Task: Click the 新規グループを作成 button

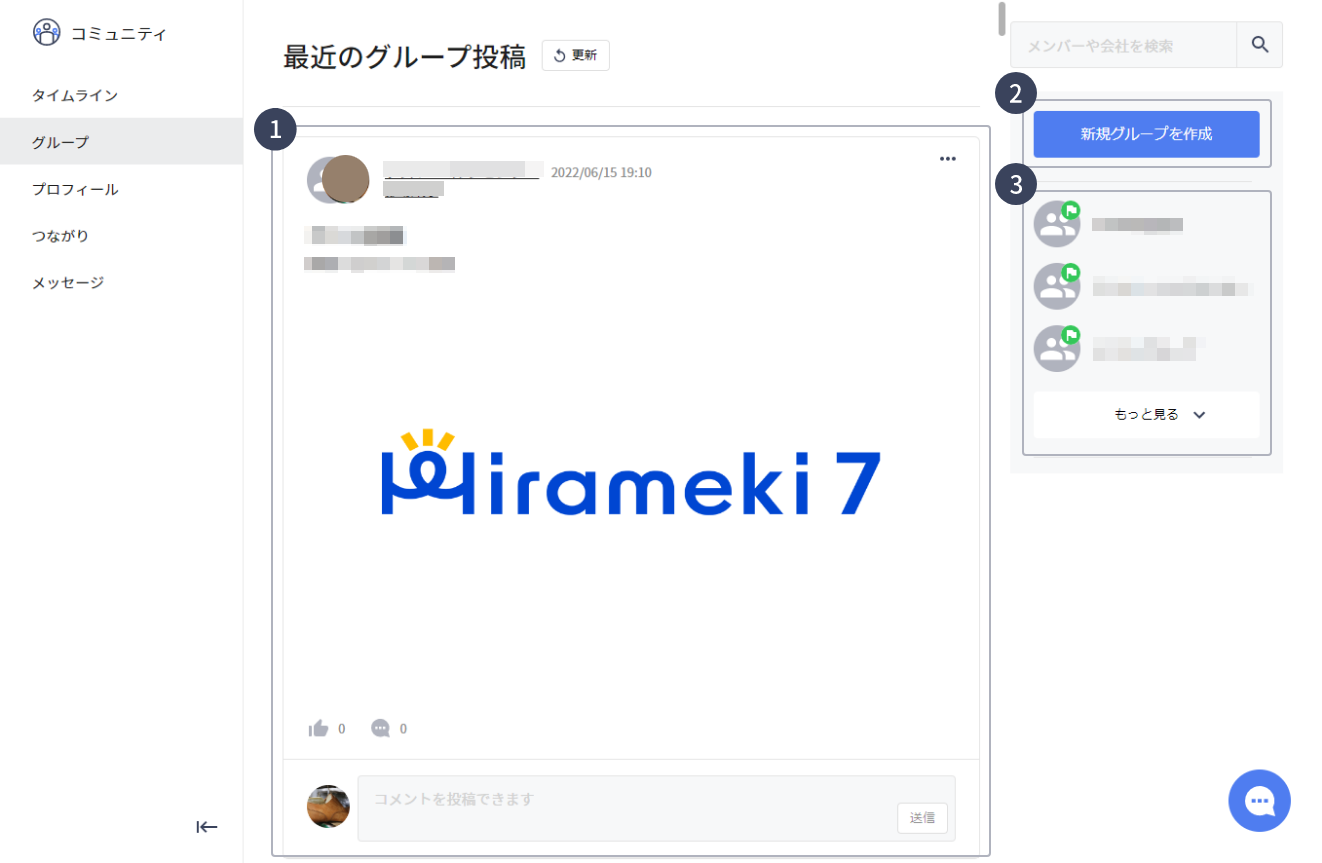Action: 1146,134
